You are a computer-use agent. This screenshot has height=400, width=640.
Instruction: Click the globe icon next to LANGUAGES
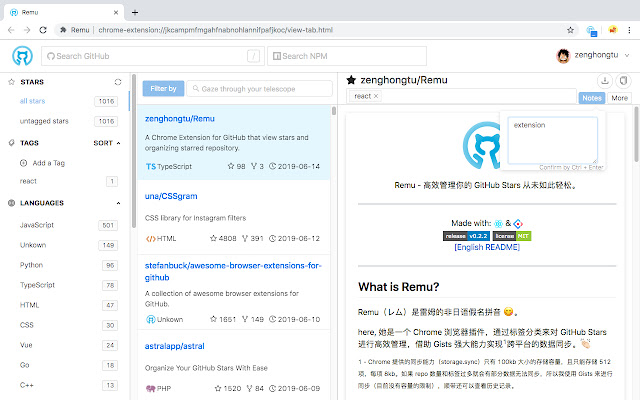[x=11, y=203]
